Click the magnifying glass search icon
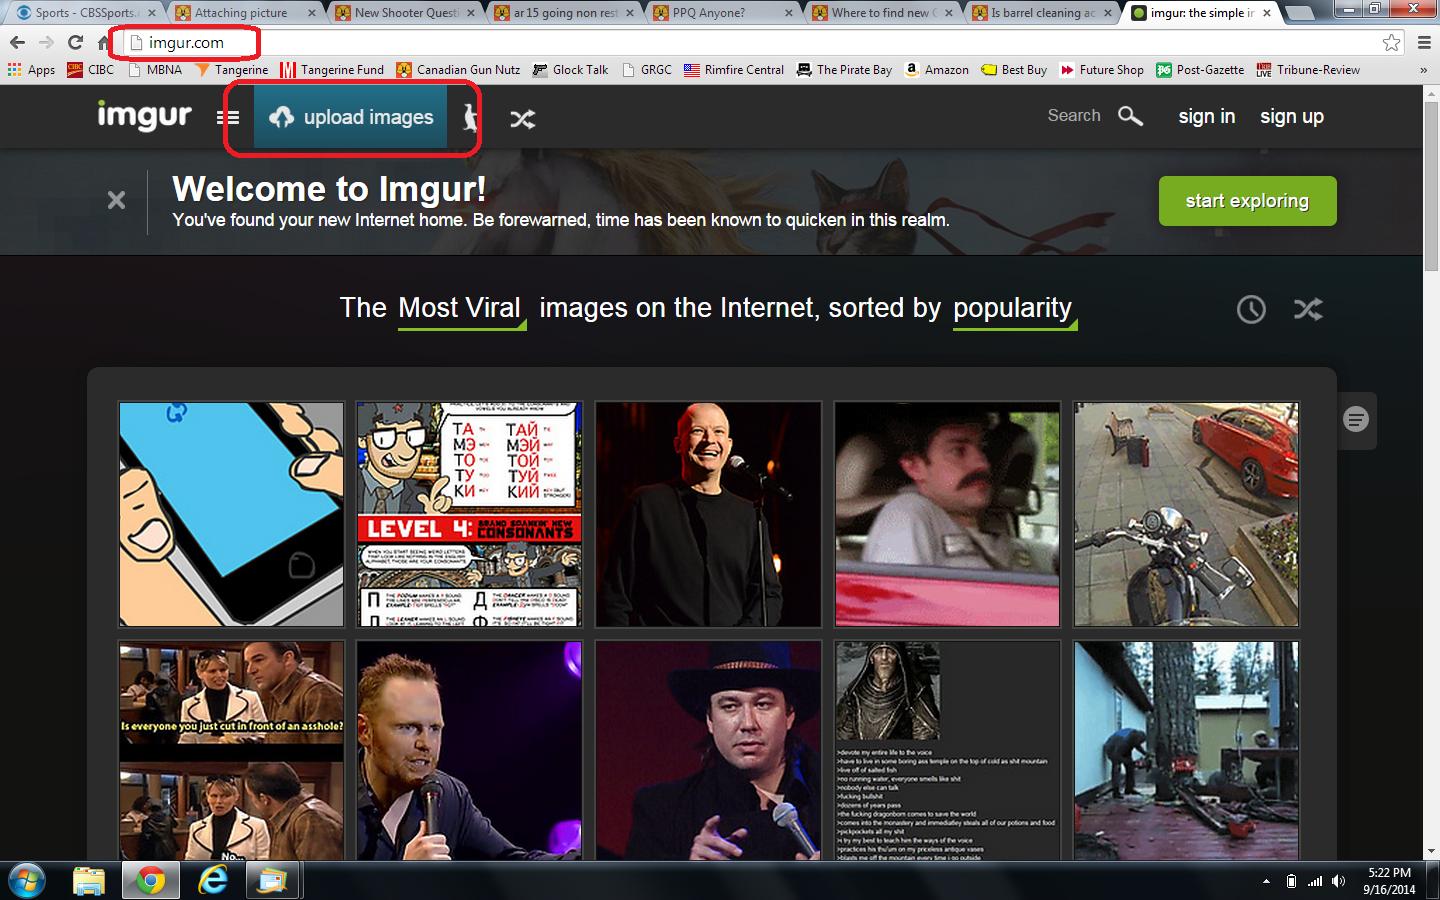Image resolution: width=1440 pixels, height=900 pixels. [x=1130, y=116]
